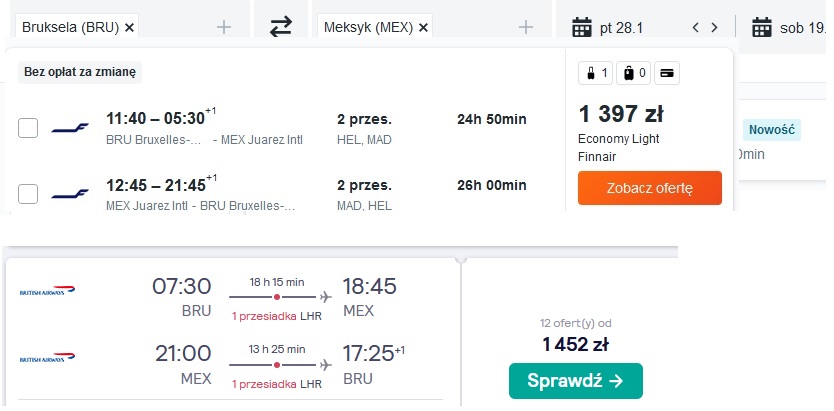Remove Bruksela (BRU) from origin field
Image resolution: width=834 pixels, height=411 pixels.
click(x=129, y=28)
